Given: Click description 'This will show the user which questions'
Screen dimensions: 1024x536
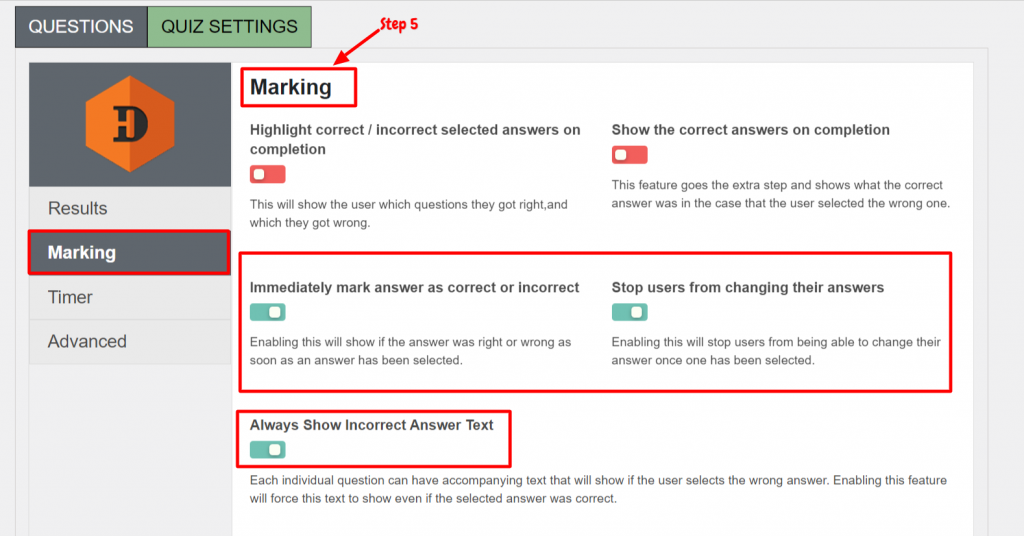Looking at the screenshot, I should 409,213.
